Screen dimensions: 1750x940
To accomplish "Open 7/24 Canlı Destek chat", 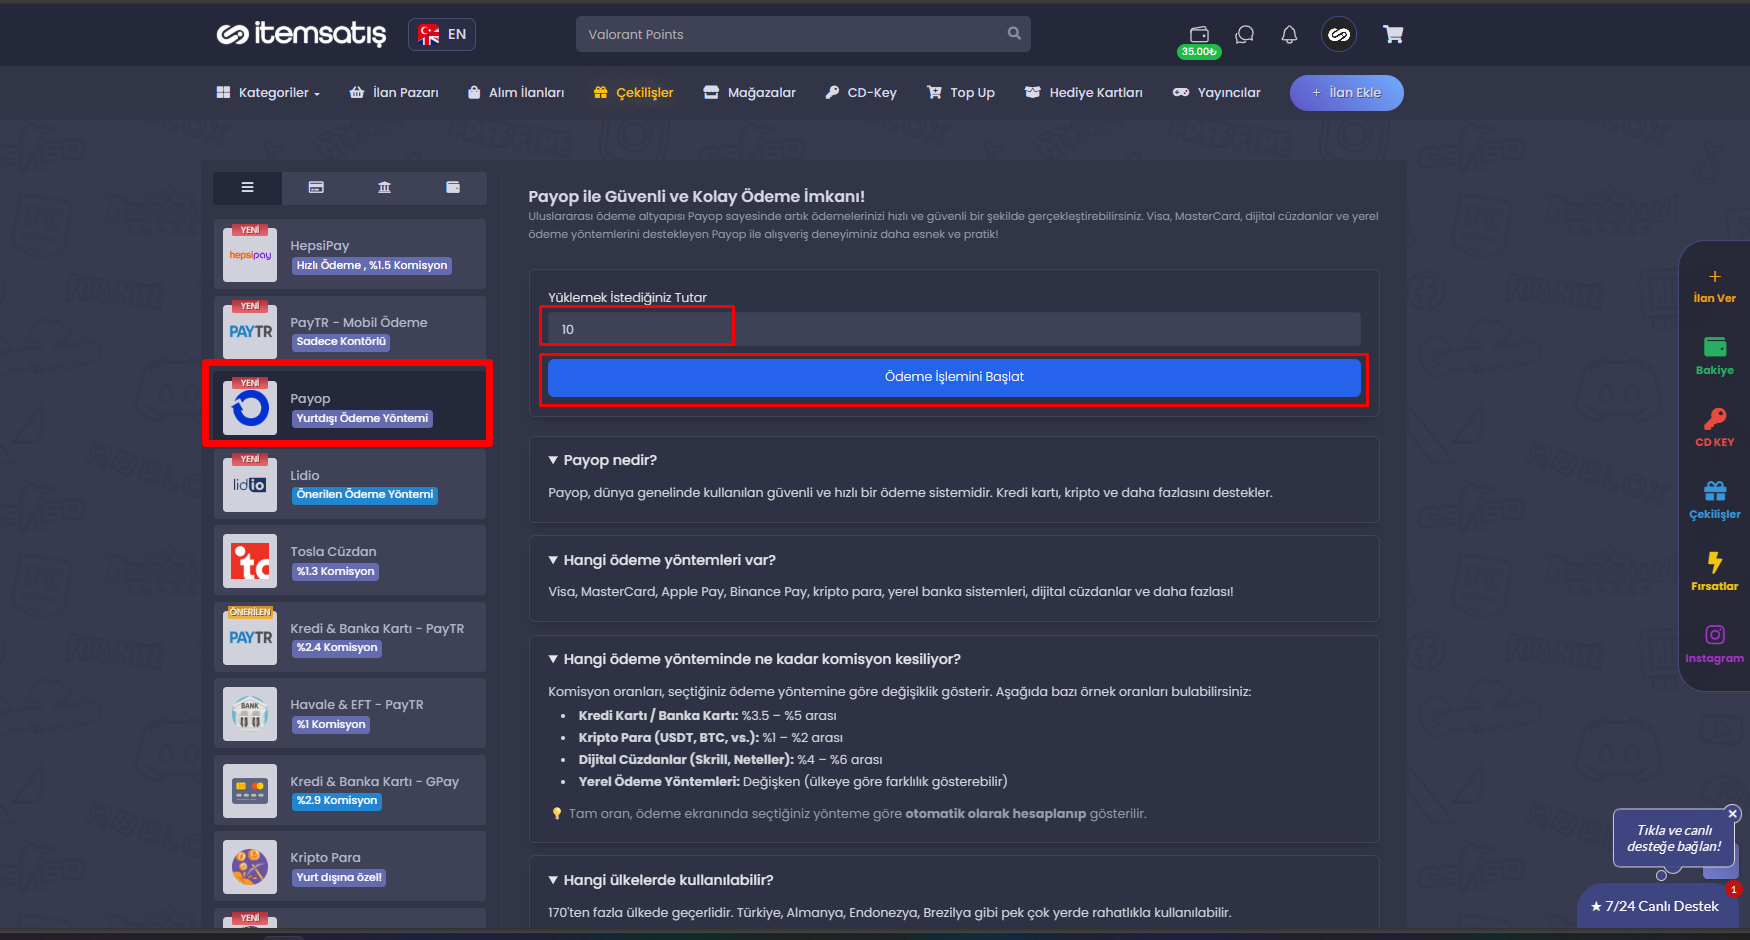I will (1655, 906).
